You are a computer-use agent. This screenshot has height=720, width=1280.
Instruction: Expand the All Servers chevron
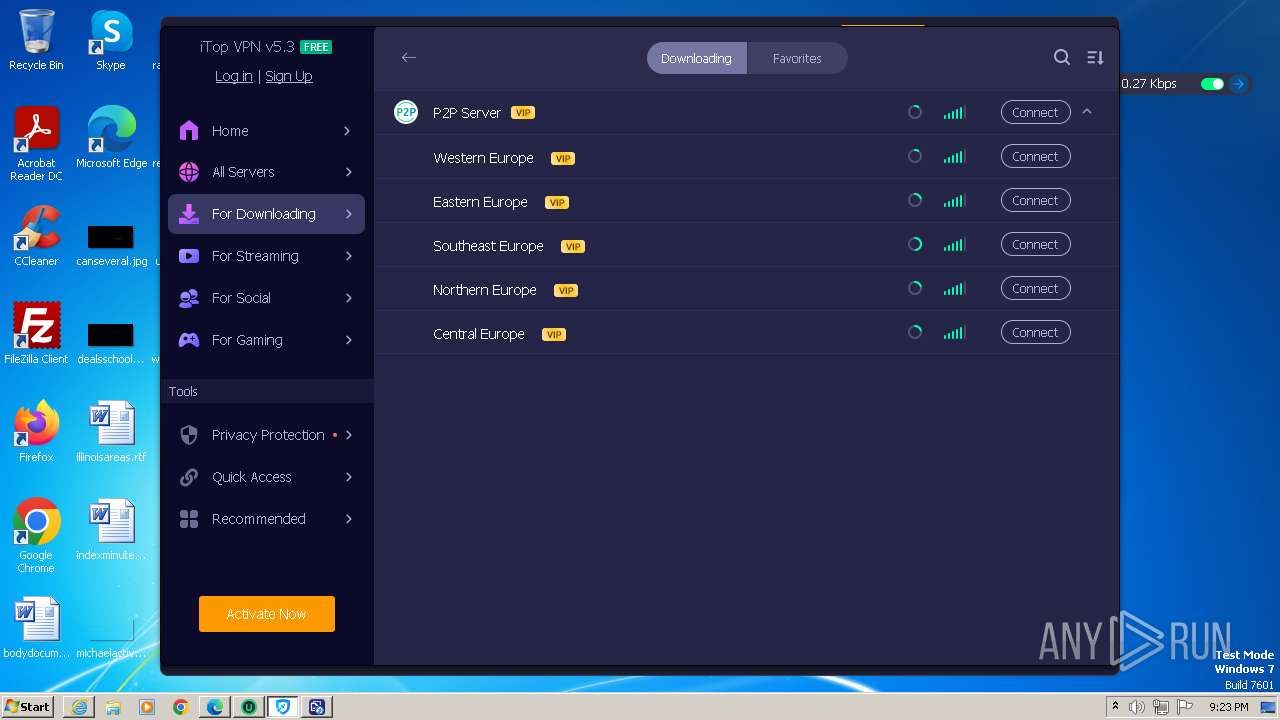click(347, 172)
